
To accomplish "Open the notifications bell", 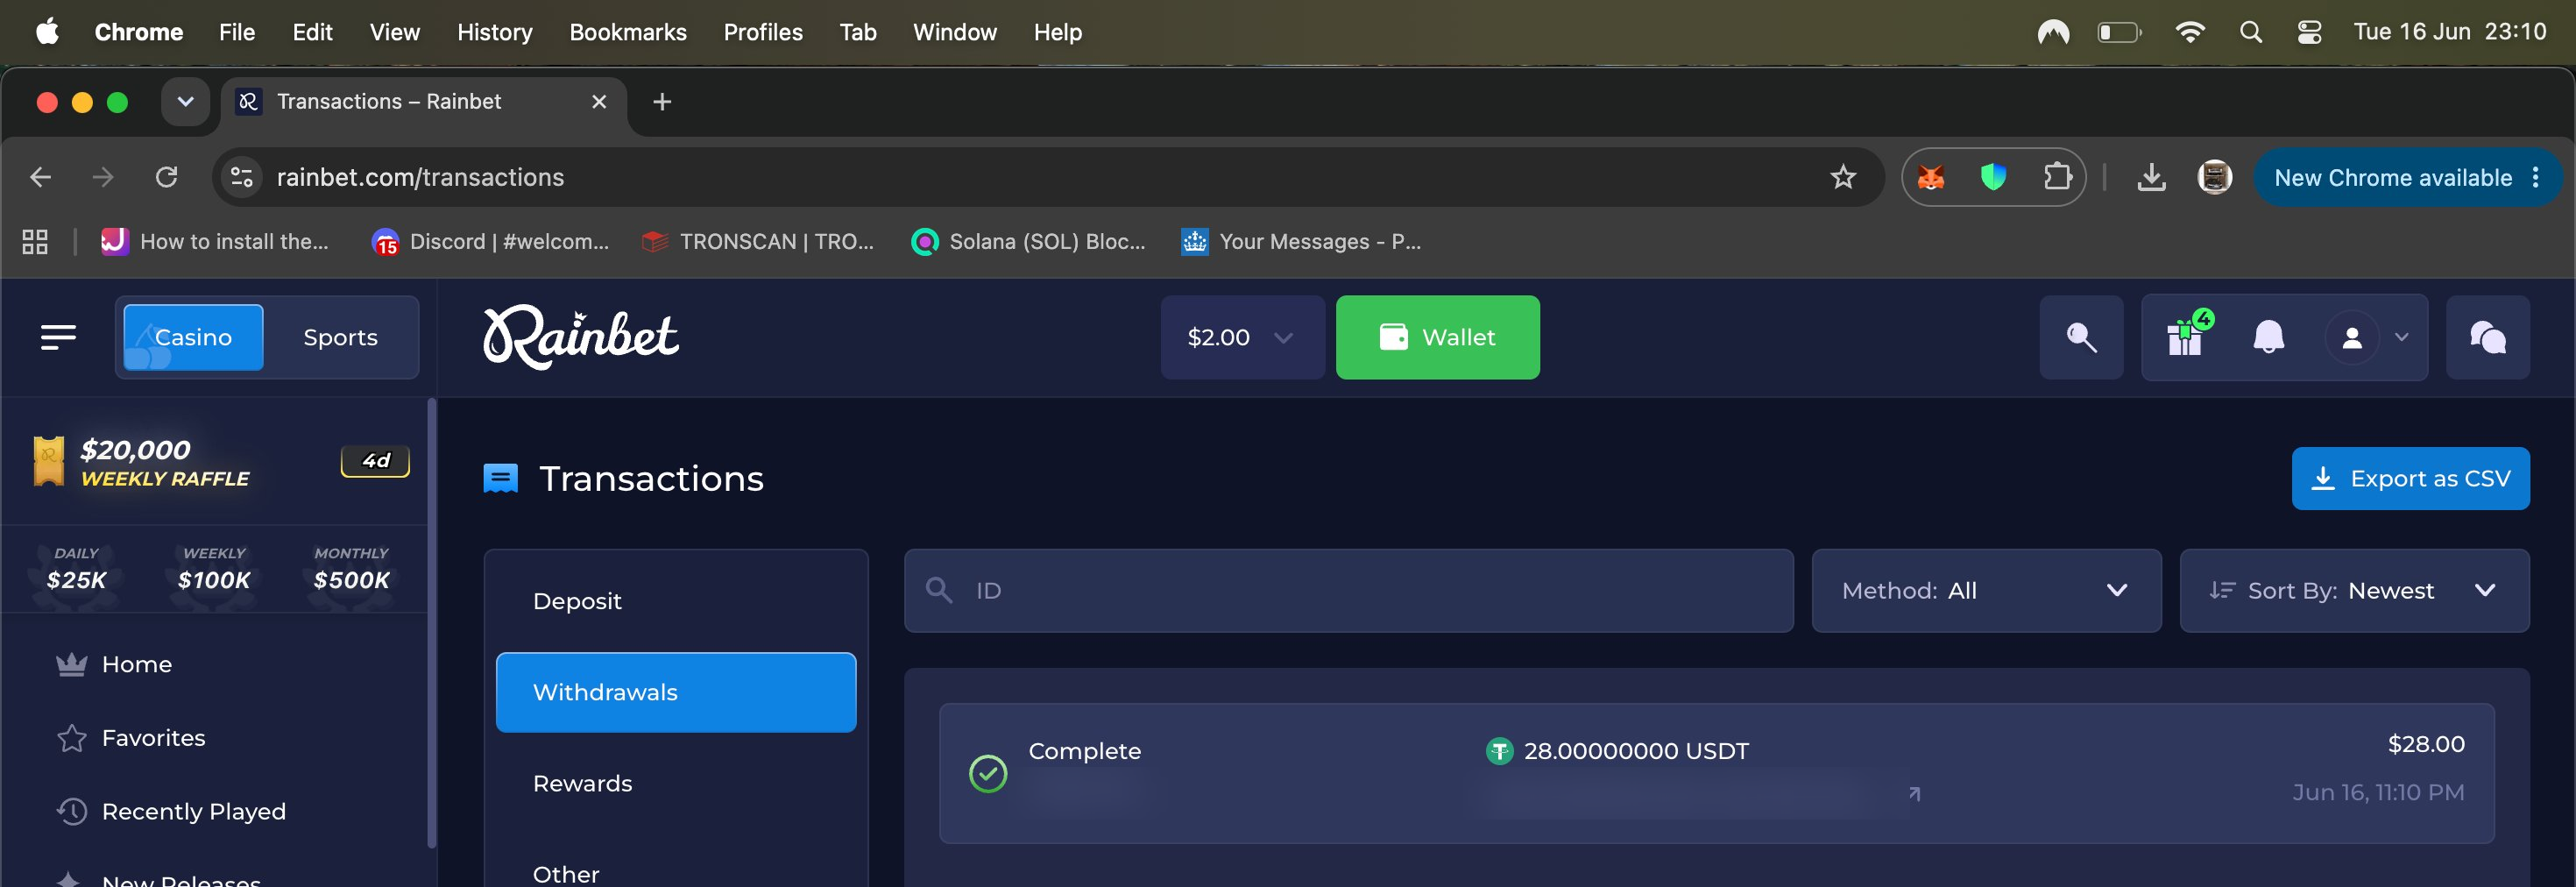I will click(x=2268, y=337).
